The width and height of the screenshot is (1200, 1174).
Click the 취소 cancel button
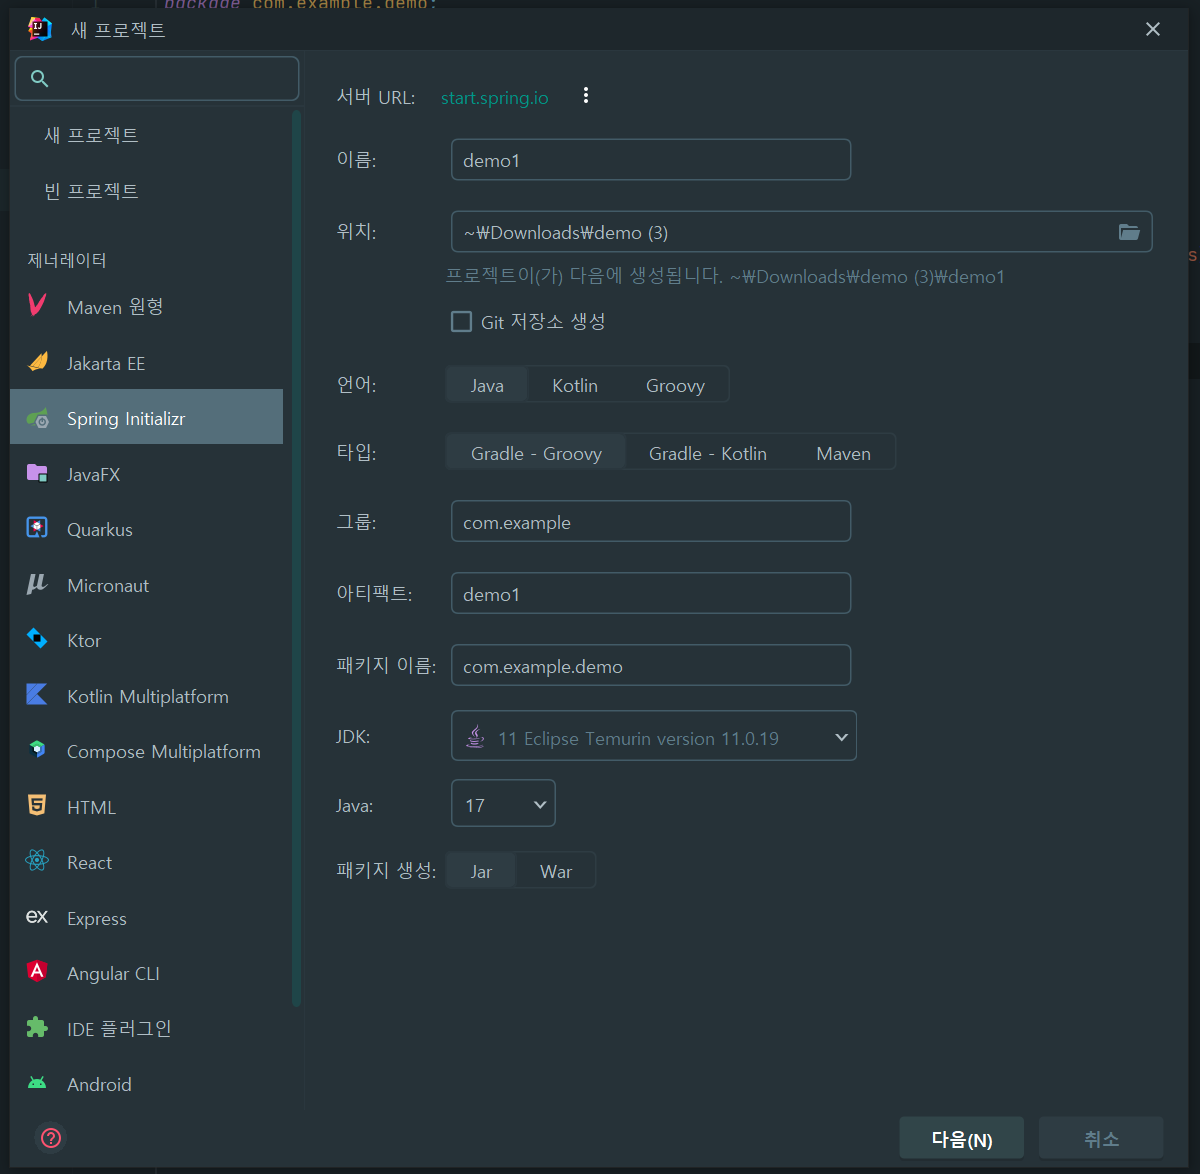tap(1101, 1138)
